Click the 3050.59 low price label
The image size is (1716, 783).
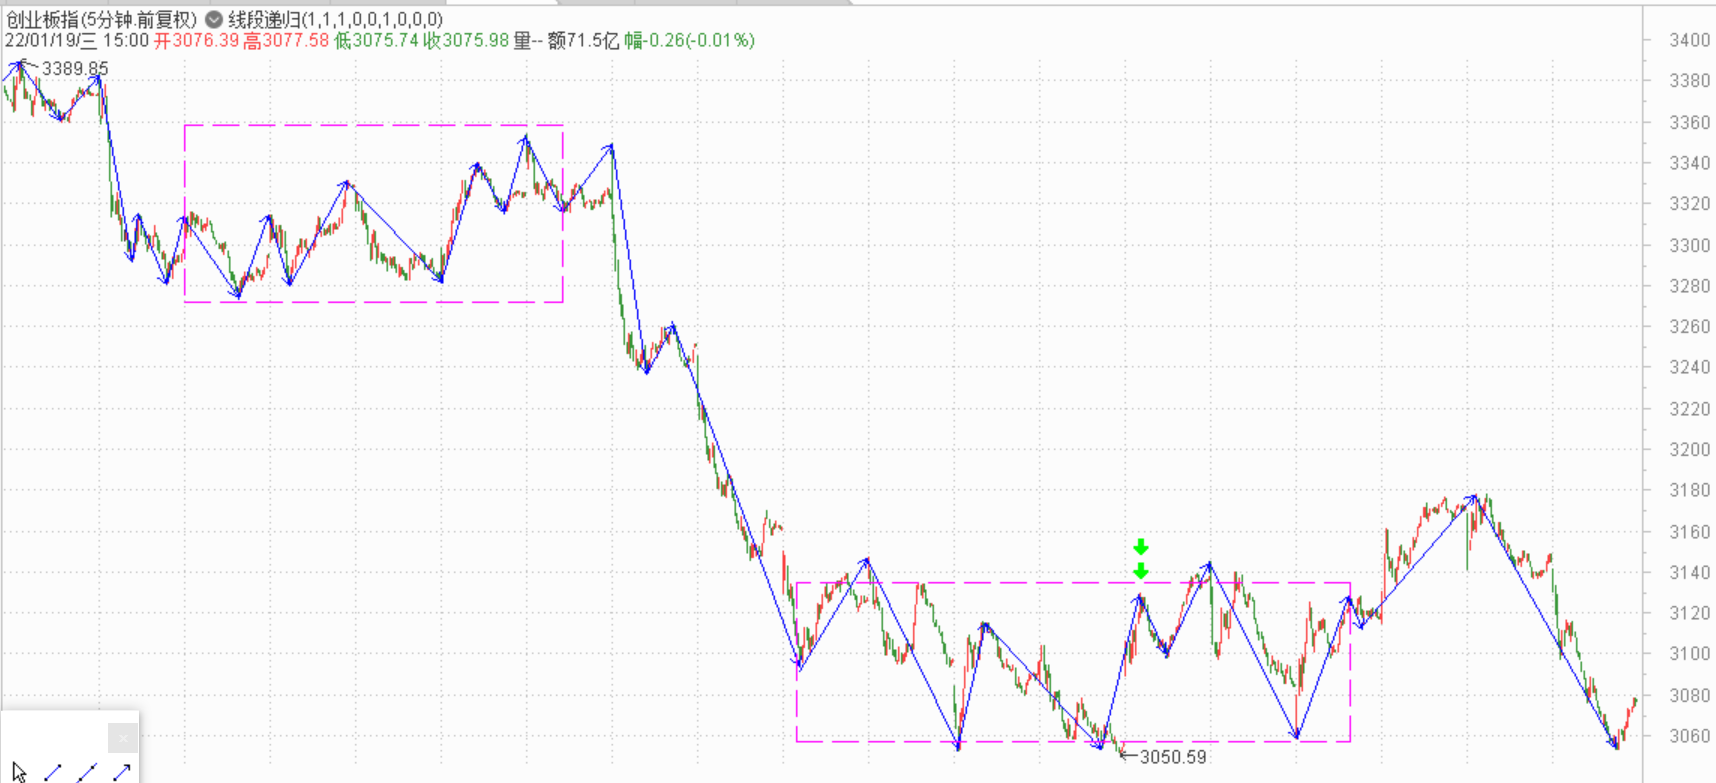click(x=1173, y=757)
